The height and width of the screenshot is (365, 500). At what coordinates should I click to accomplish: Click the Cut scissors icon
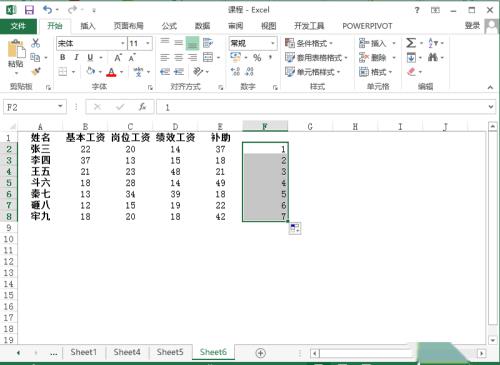(35, 43)
